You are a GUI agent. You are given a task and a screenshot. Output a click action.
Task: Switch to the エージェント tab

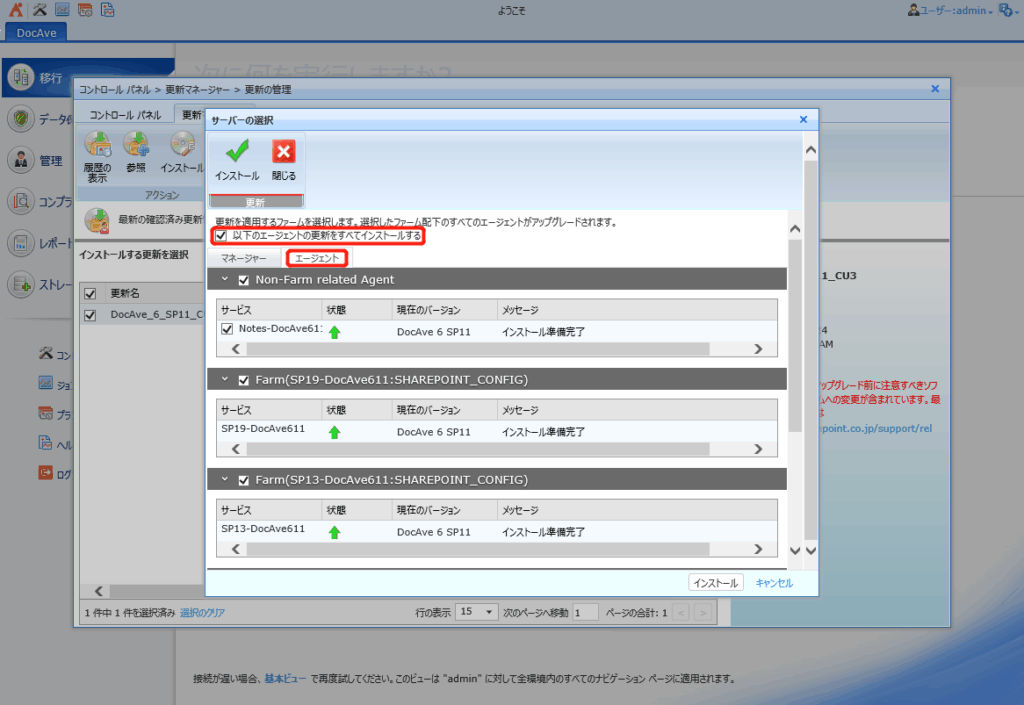(x=317, y=258)
